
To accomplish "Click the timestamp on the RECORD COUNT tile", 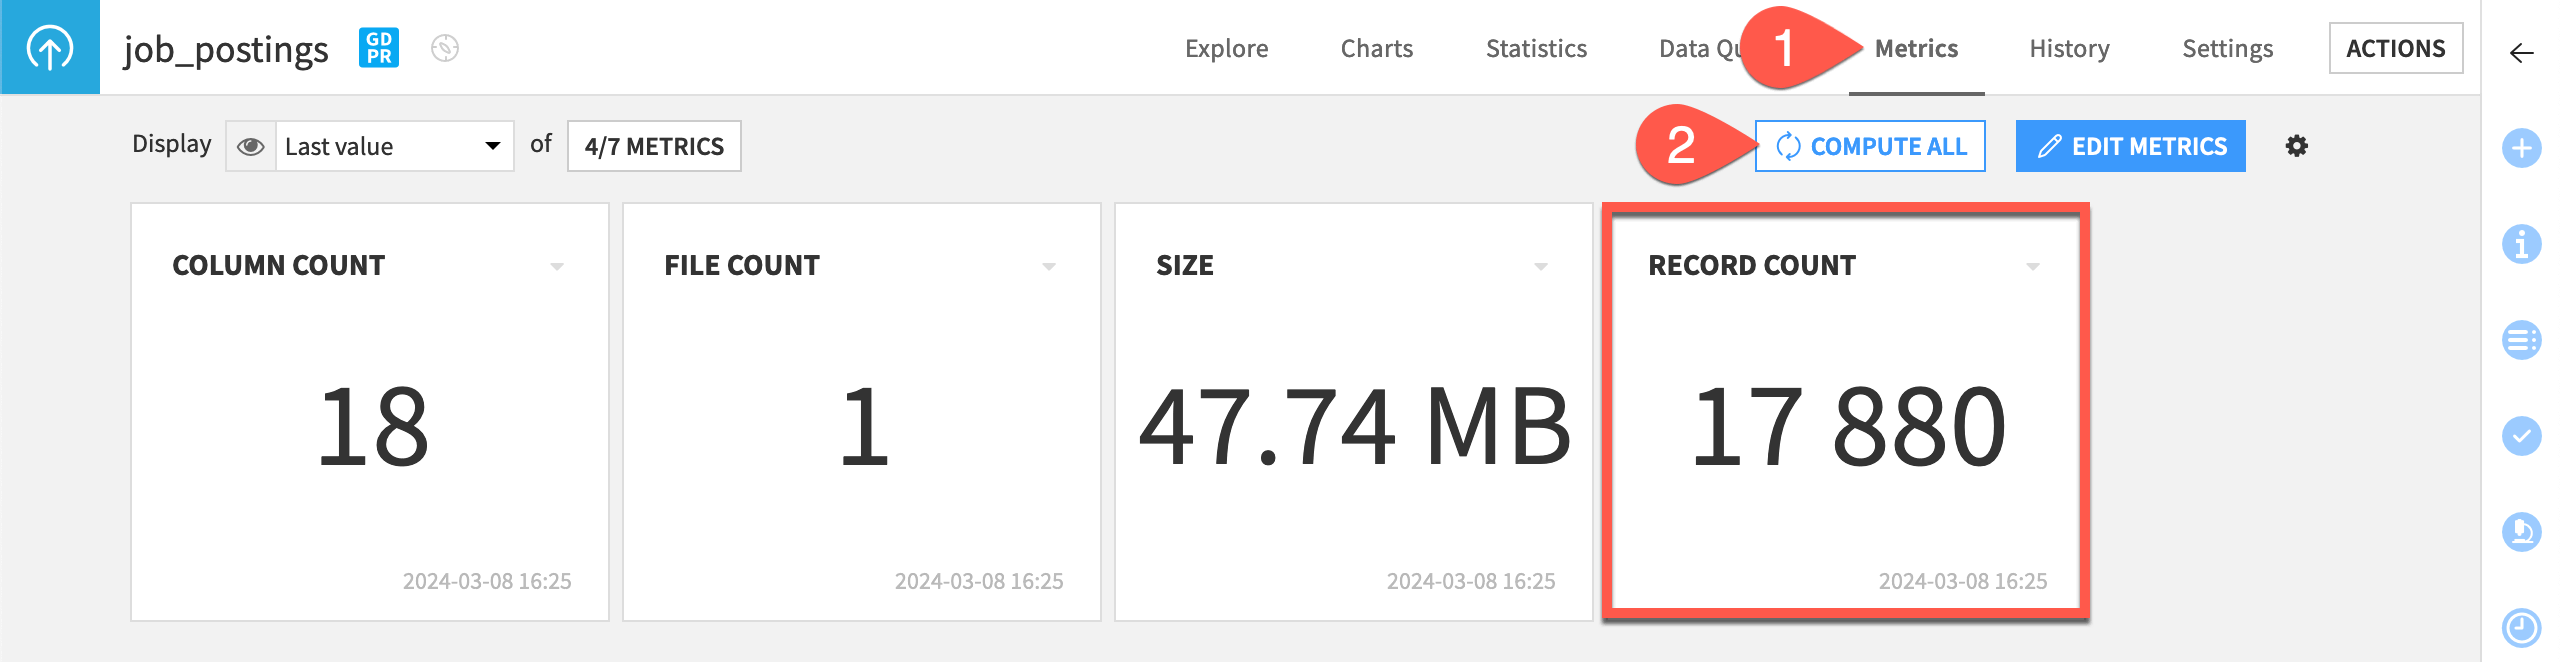I will point(1963,581).
